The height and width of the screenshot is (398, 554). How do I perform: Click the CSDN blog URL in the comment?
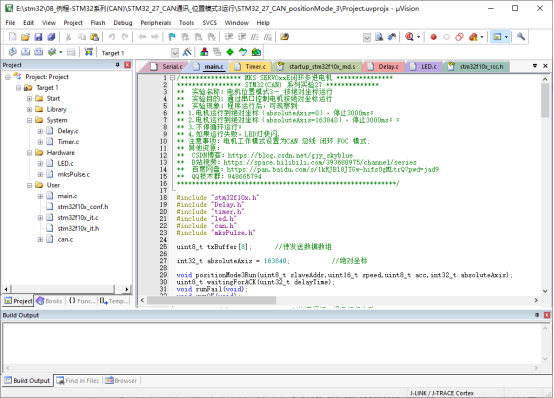290,155
